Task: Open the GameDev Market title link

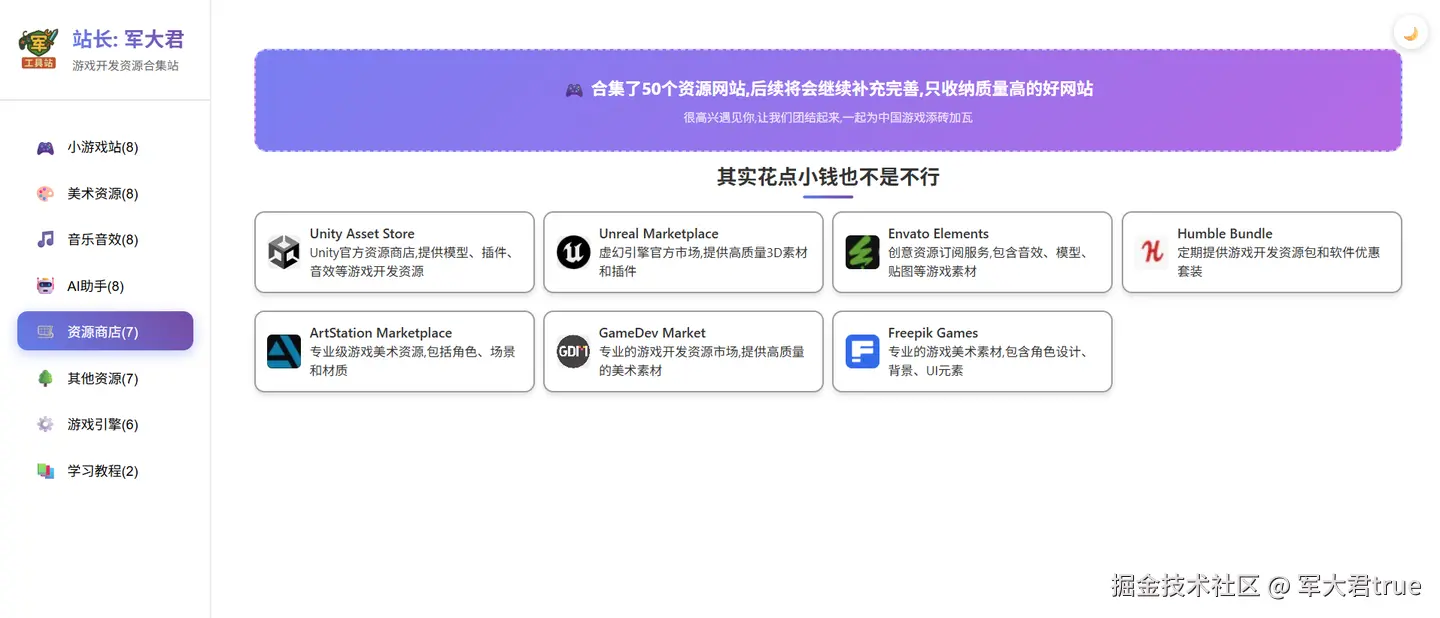Action: 652,333
